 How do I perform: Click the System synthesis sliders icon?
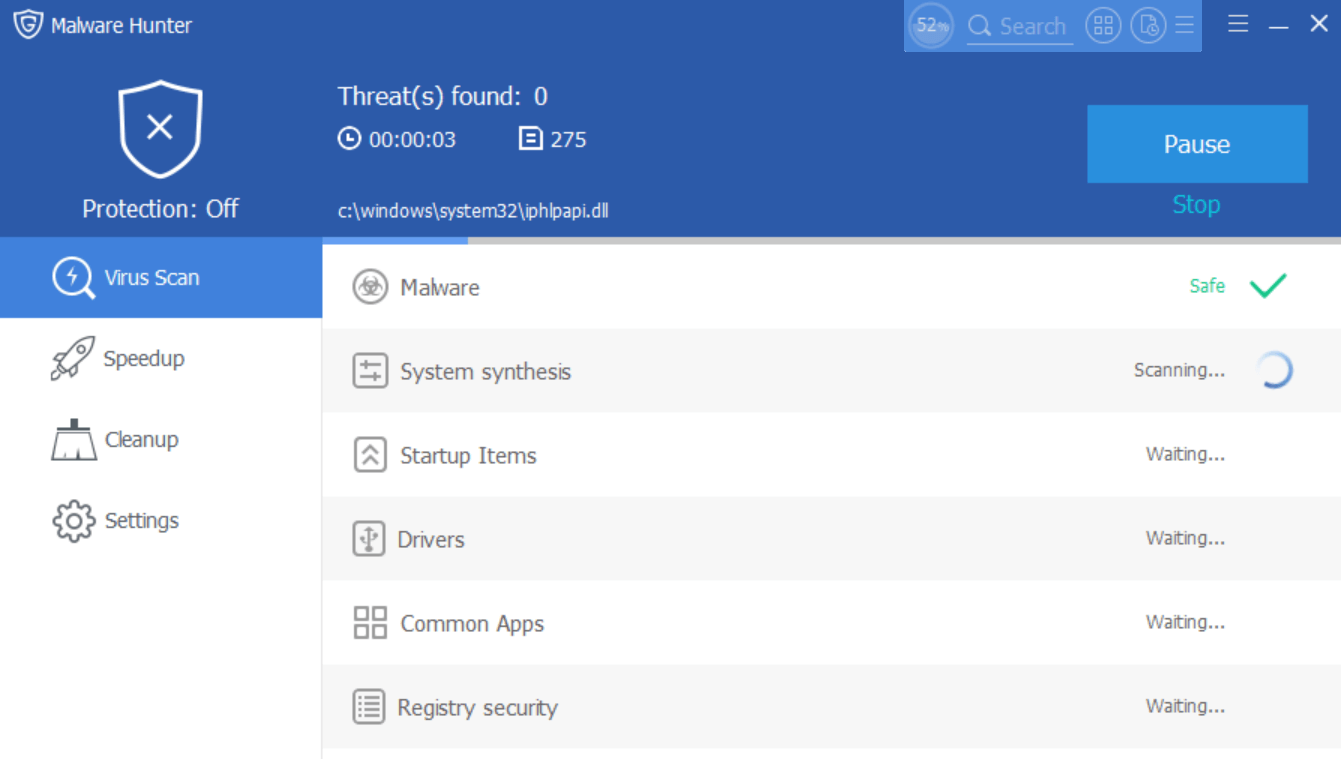pos(370,372)
